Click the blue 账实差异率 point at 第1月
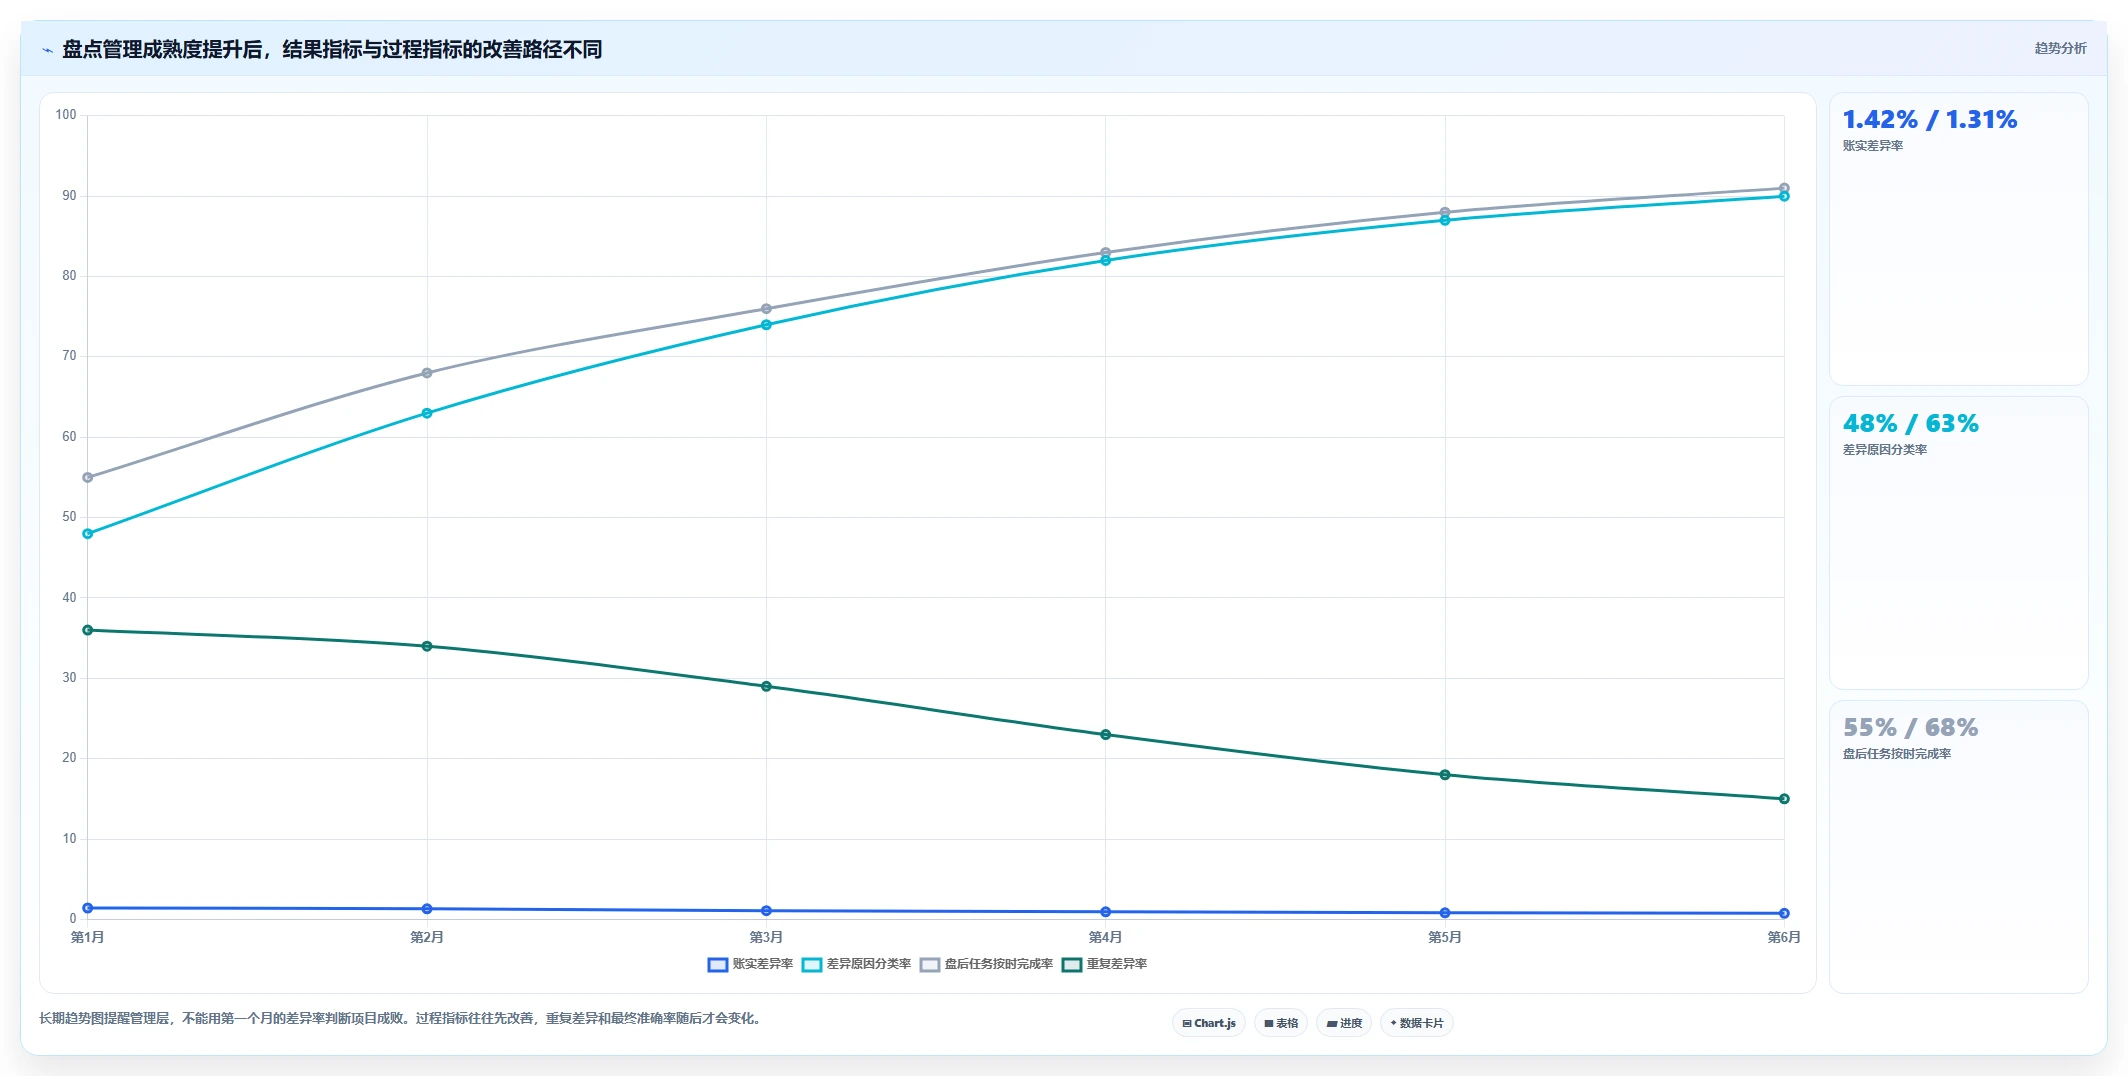The image size is (2128, 1076). pyautogui.click(x=88, y=908)
